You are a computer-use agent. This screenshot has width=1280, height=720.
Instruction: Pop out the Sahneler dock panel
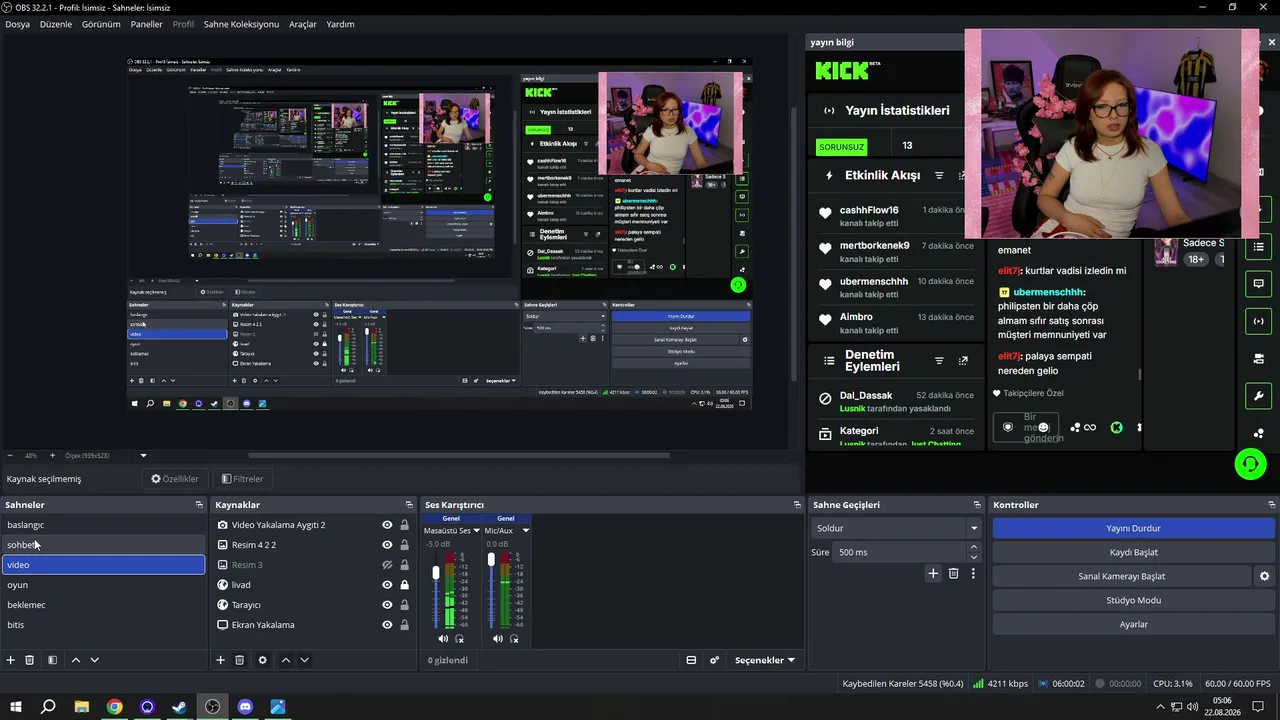coord(199,505)
